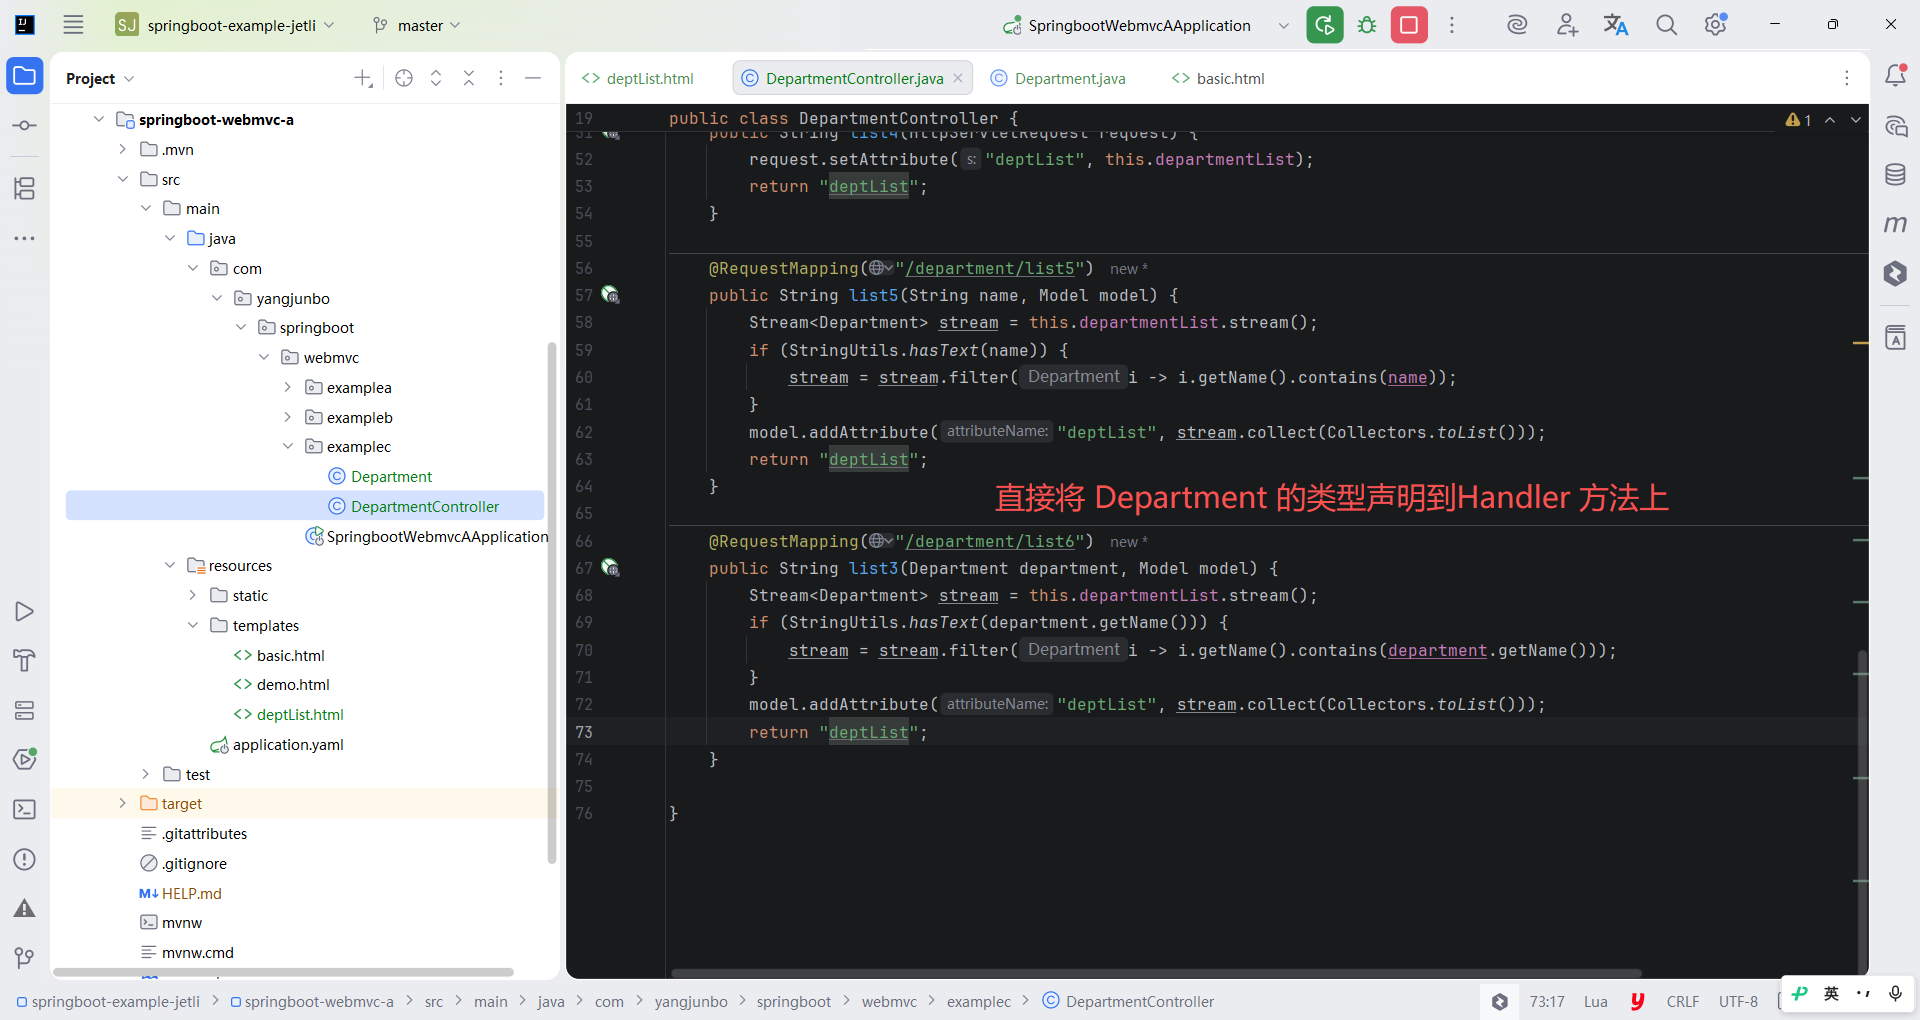Open the Database tool window
This screenshot has height=1020, width=1920.
[1895, 175]
